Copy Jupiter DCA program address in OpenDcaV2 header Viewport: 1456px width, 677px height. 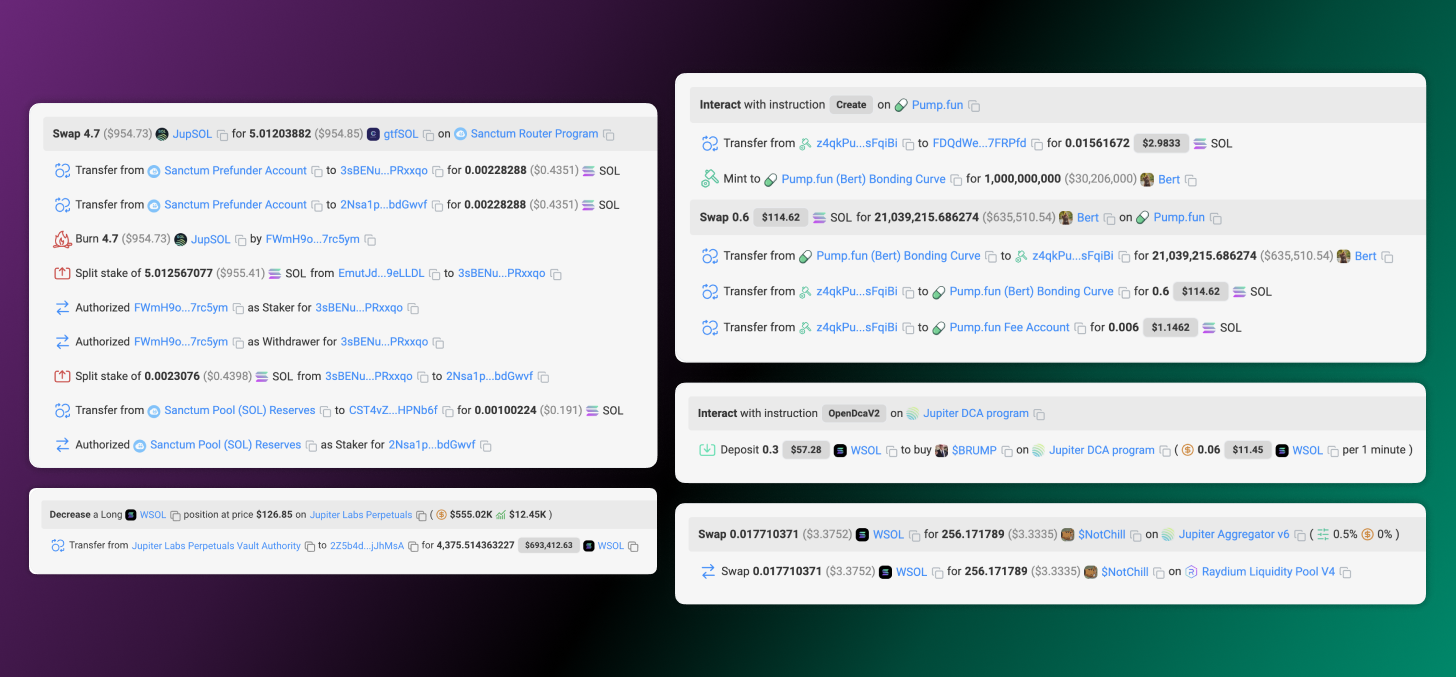click(1039, 414)
